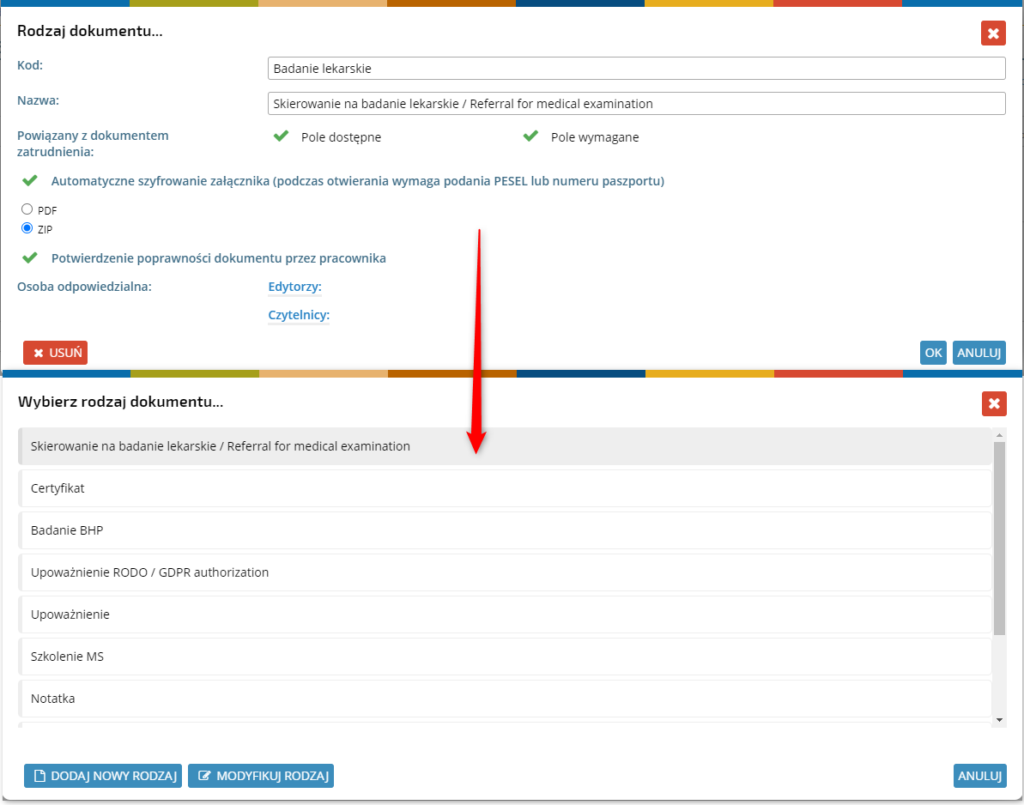
Task: Toggle the Pole wymagane checkmark
Action: 530,136
